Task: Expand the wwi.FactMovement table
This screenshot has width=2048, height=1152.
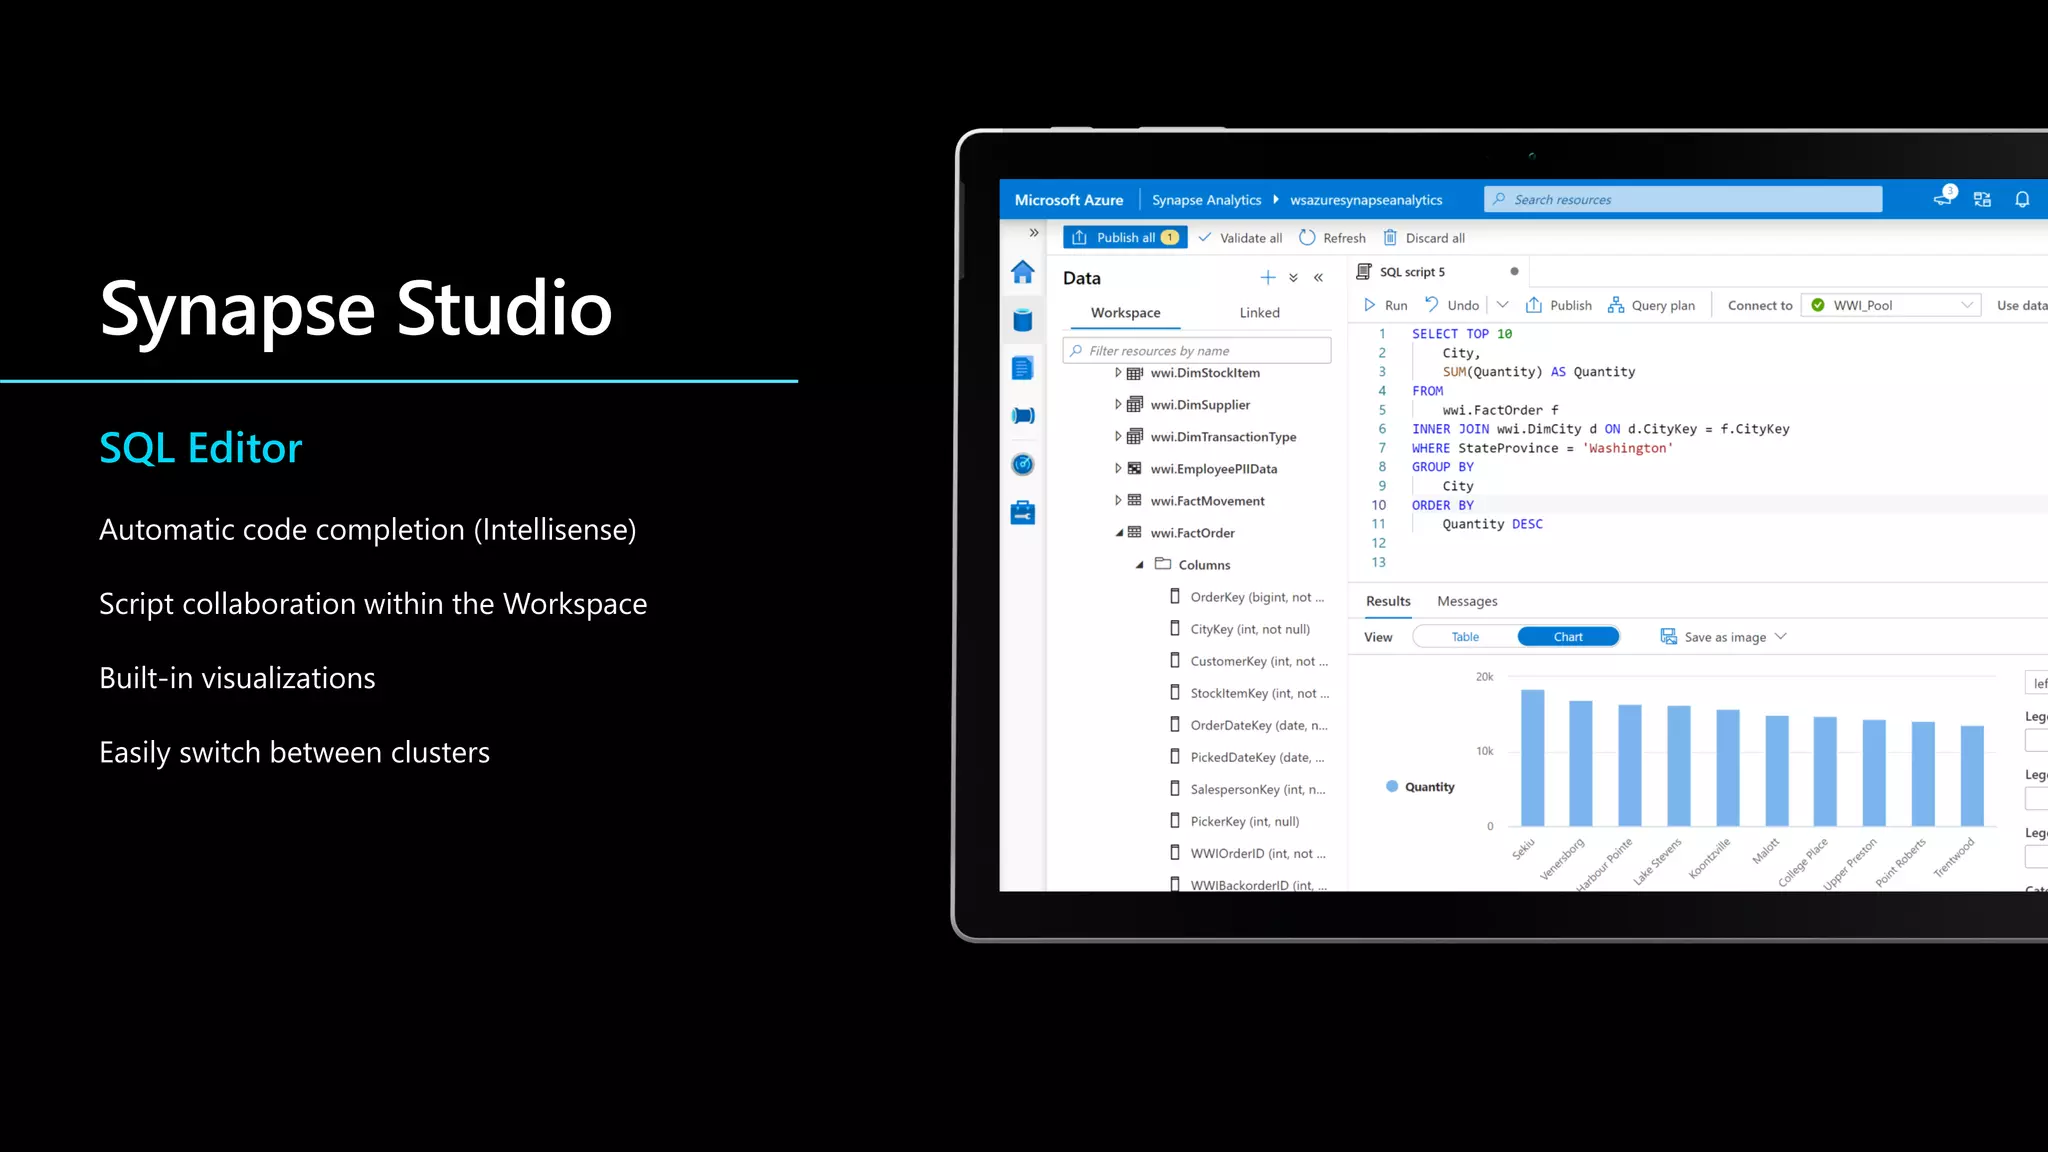Action: point(1118,501)
